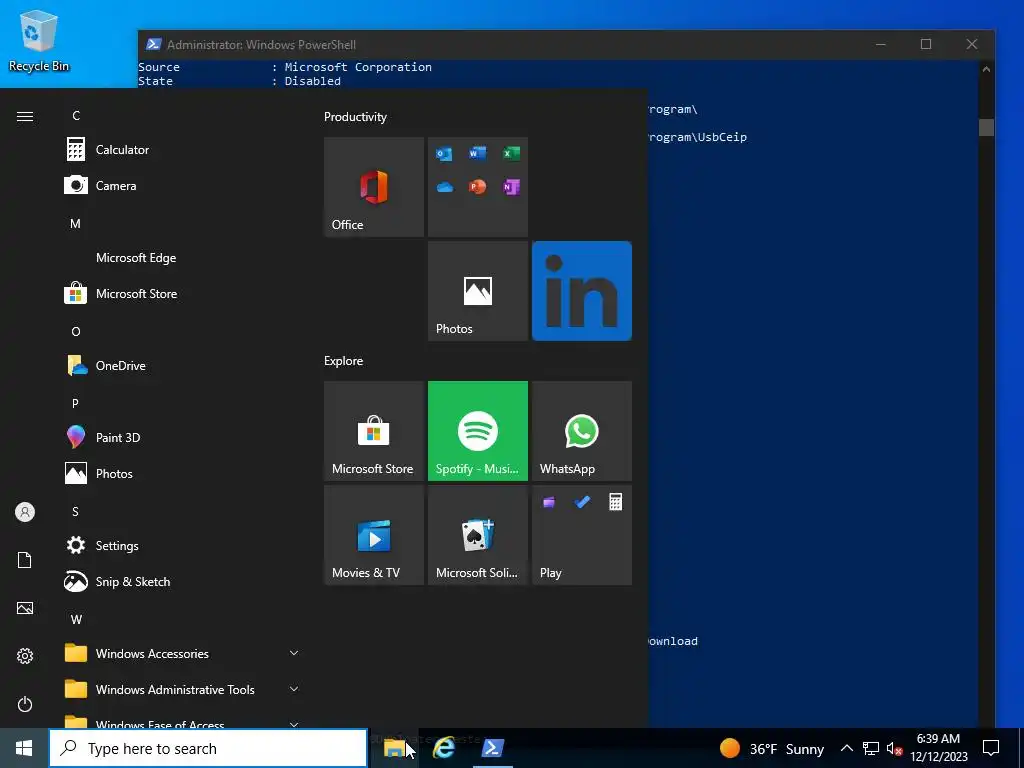1024x768 pixels.
Task: Expand the Windows Accessories folder
Action: [181, 653]
